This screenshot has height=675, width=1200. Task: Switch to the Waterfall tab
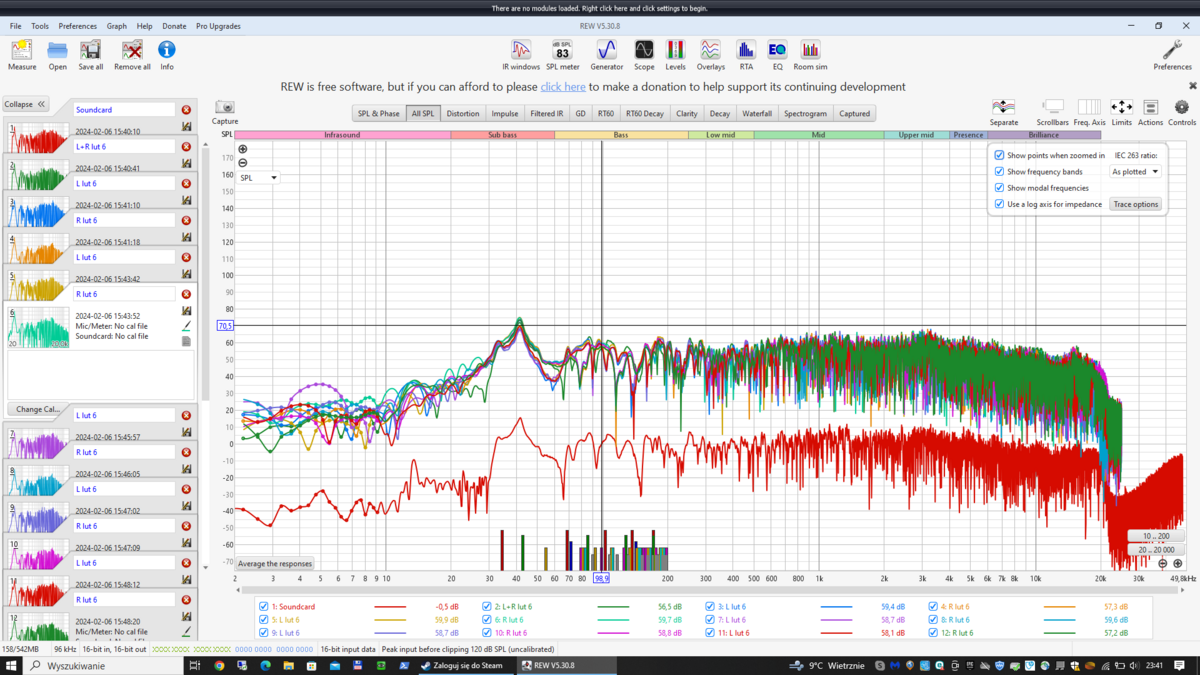(x=757, y=114)
